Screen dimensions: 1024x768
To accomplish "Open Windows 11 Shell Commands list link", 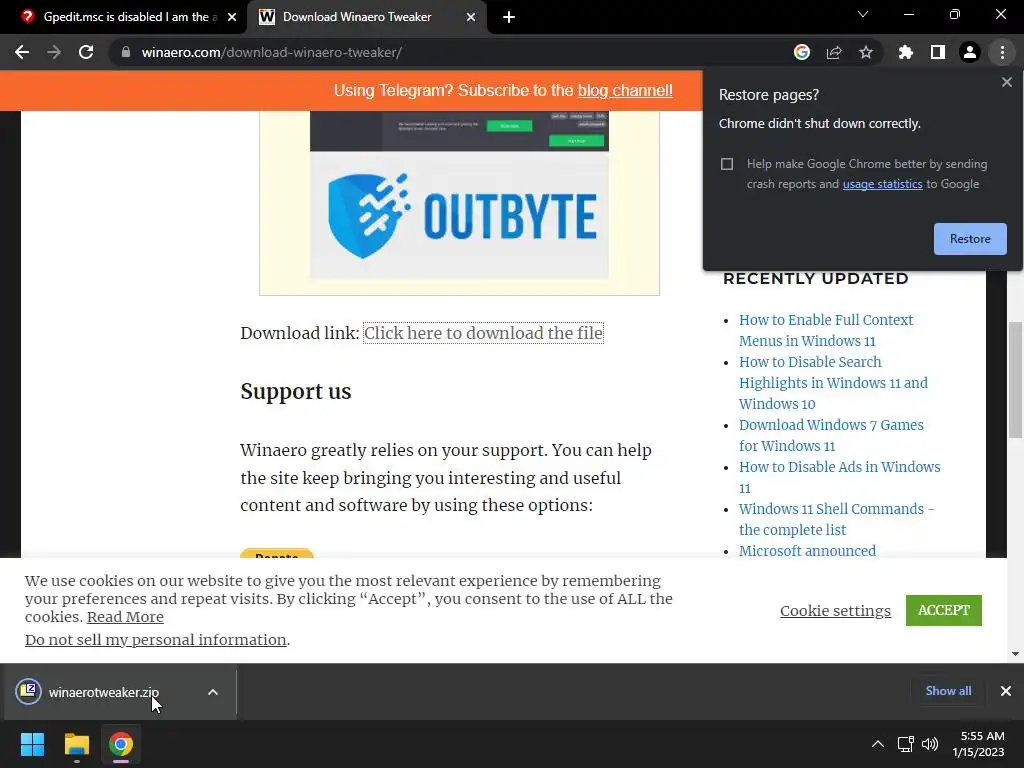I will 836,519.
